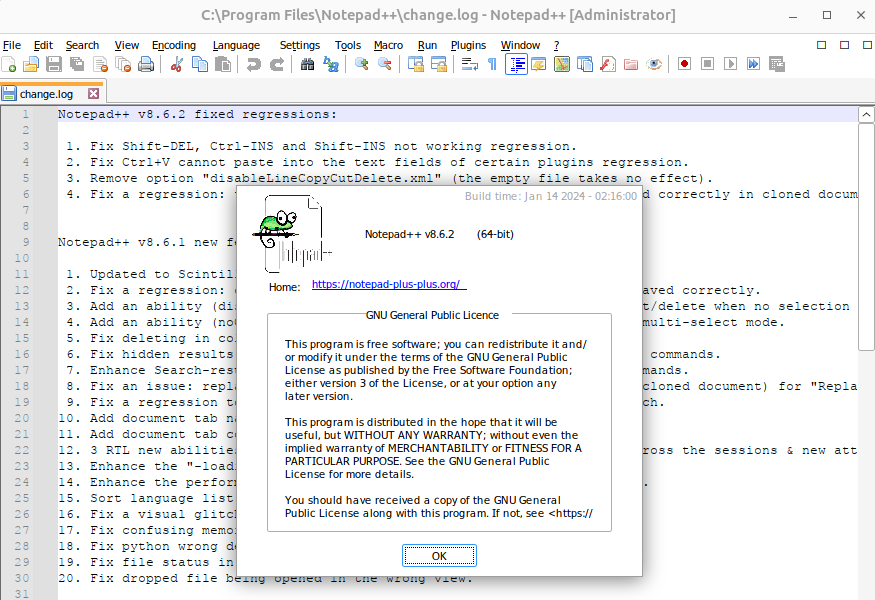Start macro recording with red dot icon
Image resolution: width=875 pixels, height=600 pixels.
(684, 64)
